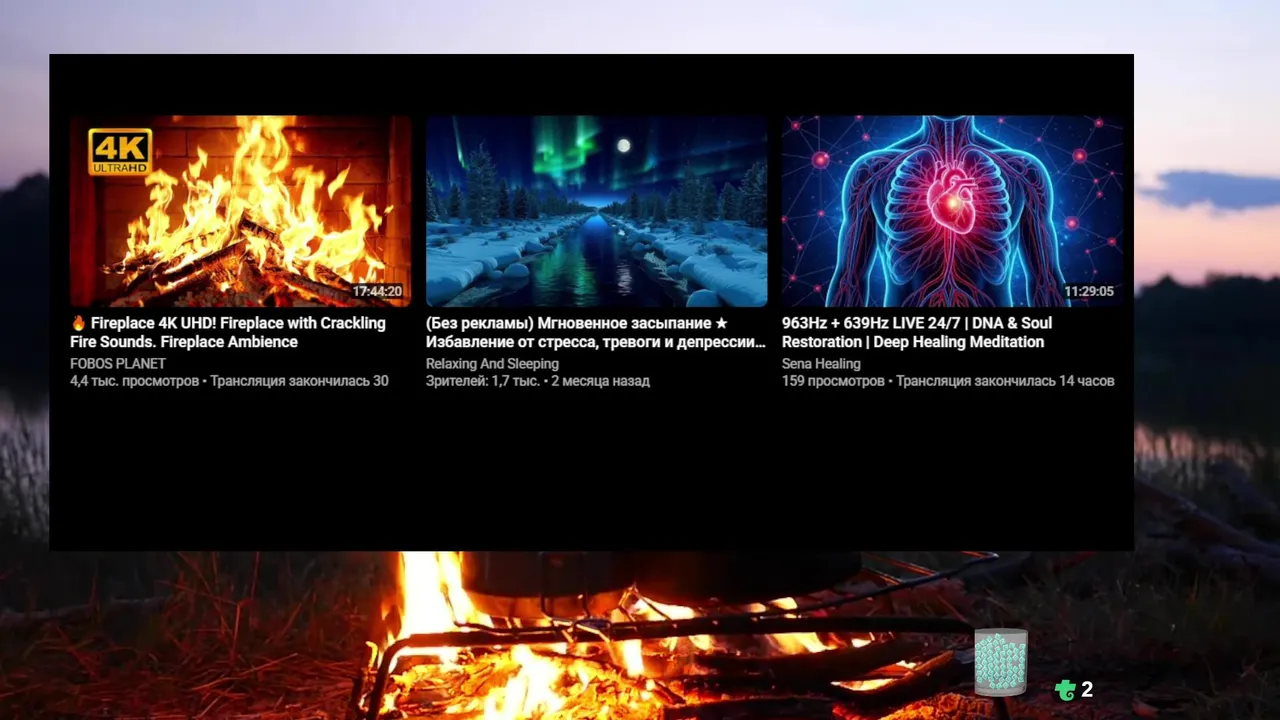Image resolution: width=1280 pixels, height=720 pixels.
Task: Click '4,4 тыс. просмотров' view count text
Action: [134, 381]
